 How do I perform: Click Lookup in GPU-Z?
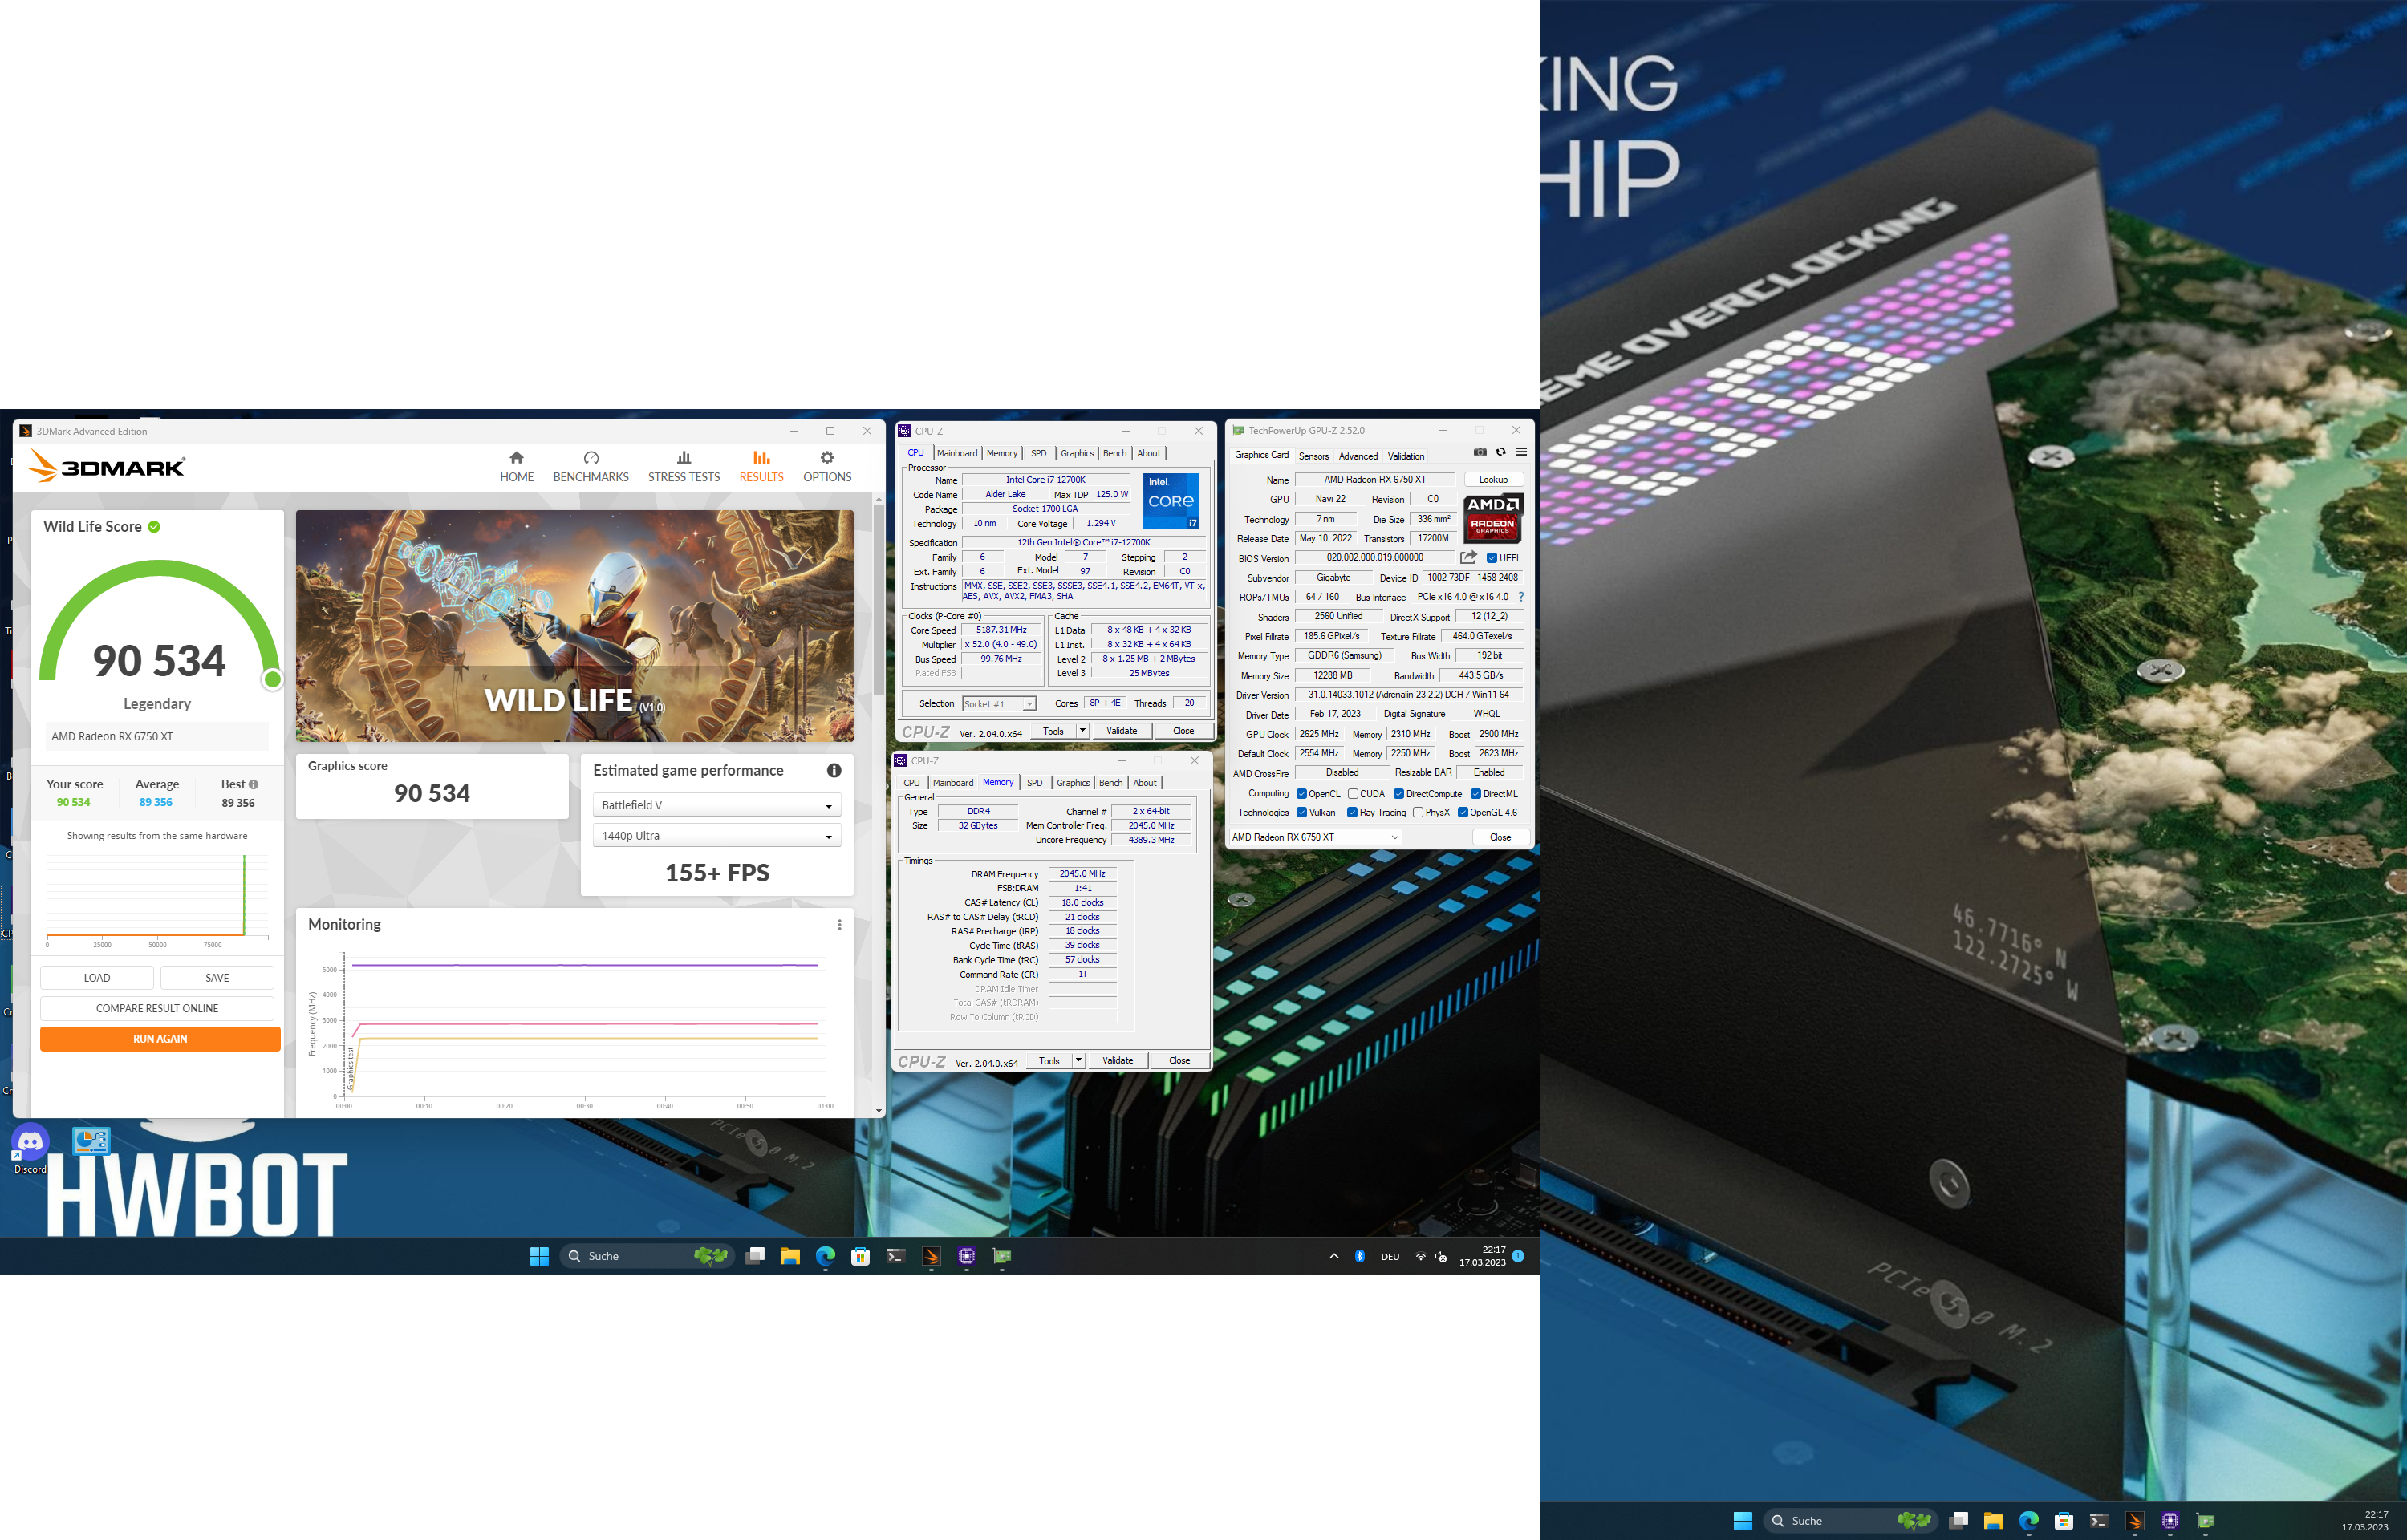(1493, 480)
